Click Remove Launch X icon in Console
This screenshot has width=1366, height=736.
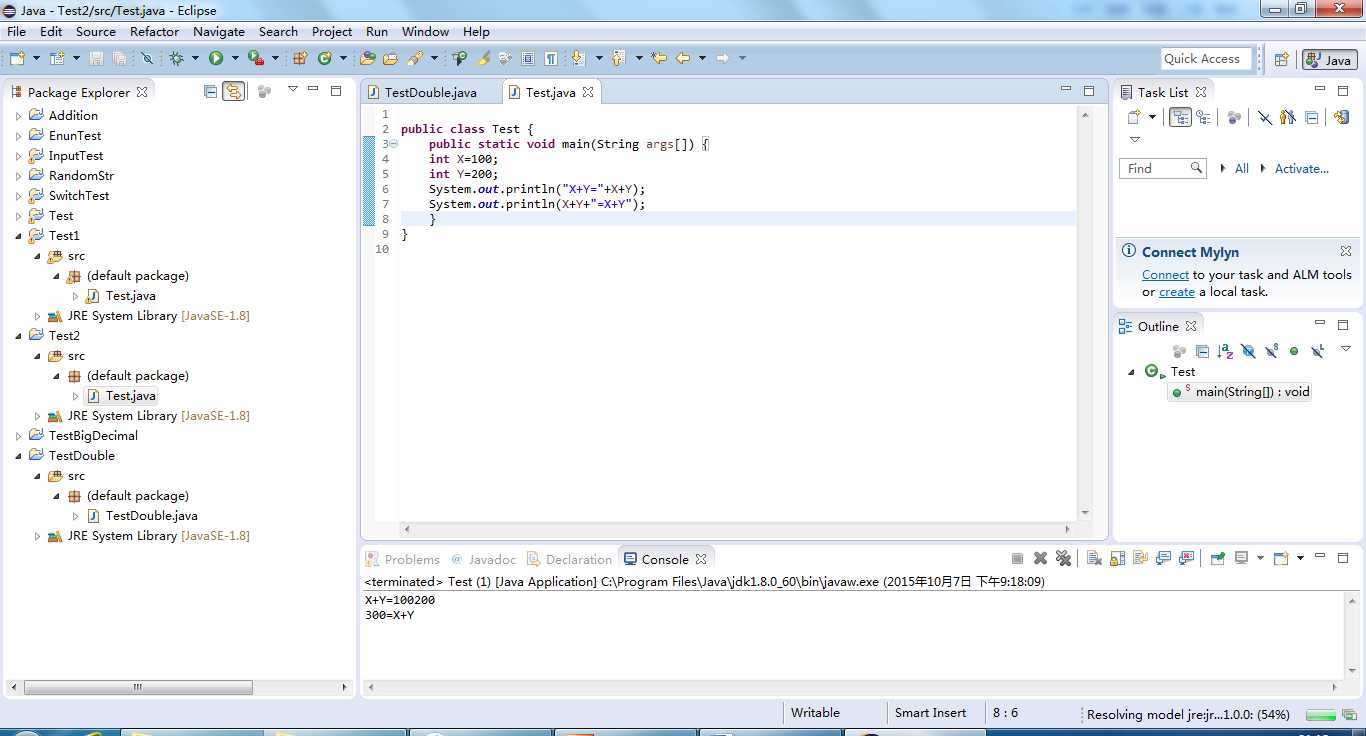pos(1040,558)
